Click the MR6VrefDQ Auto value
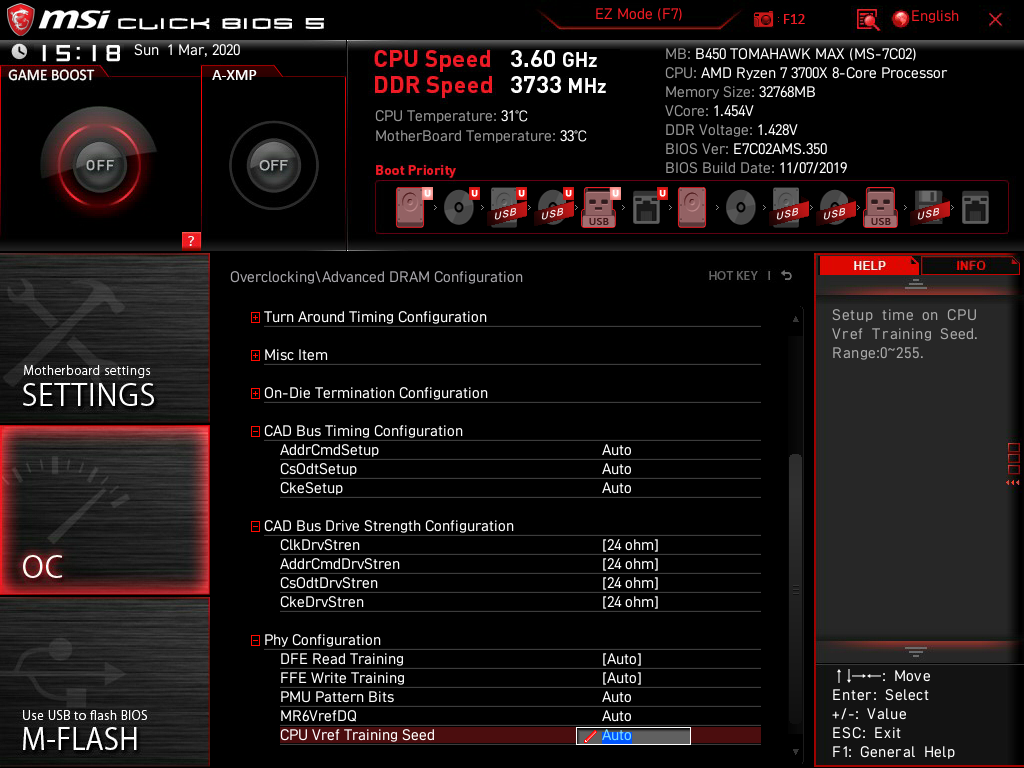The width and height of the screenshot is (1024, 768). (616, 716)
